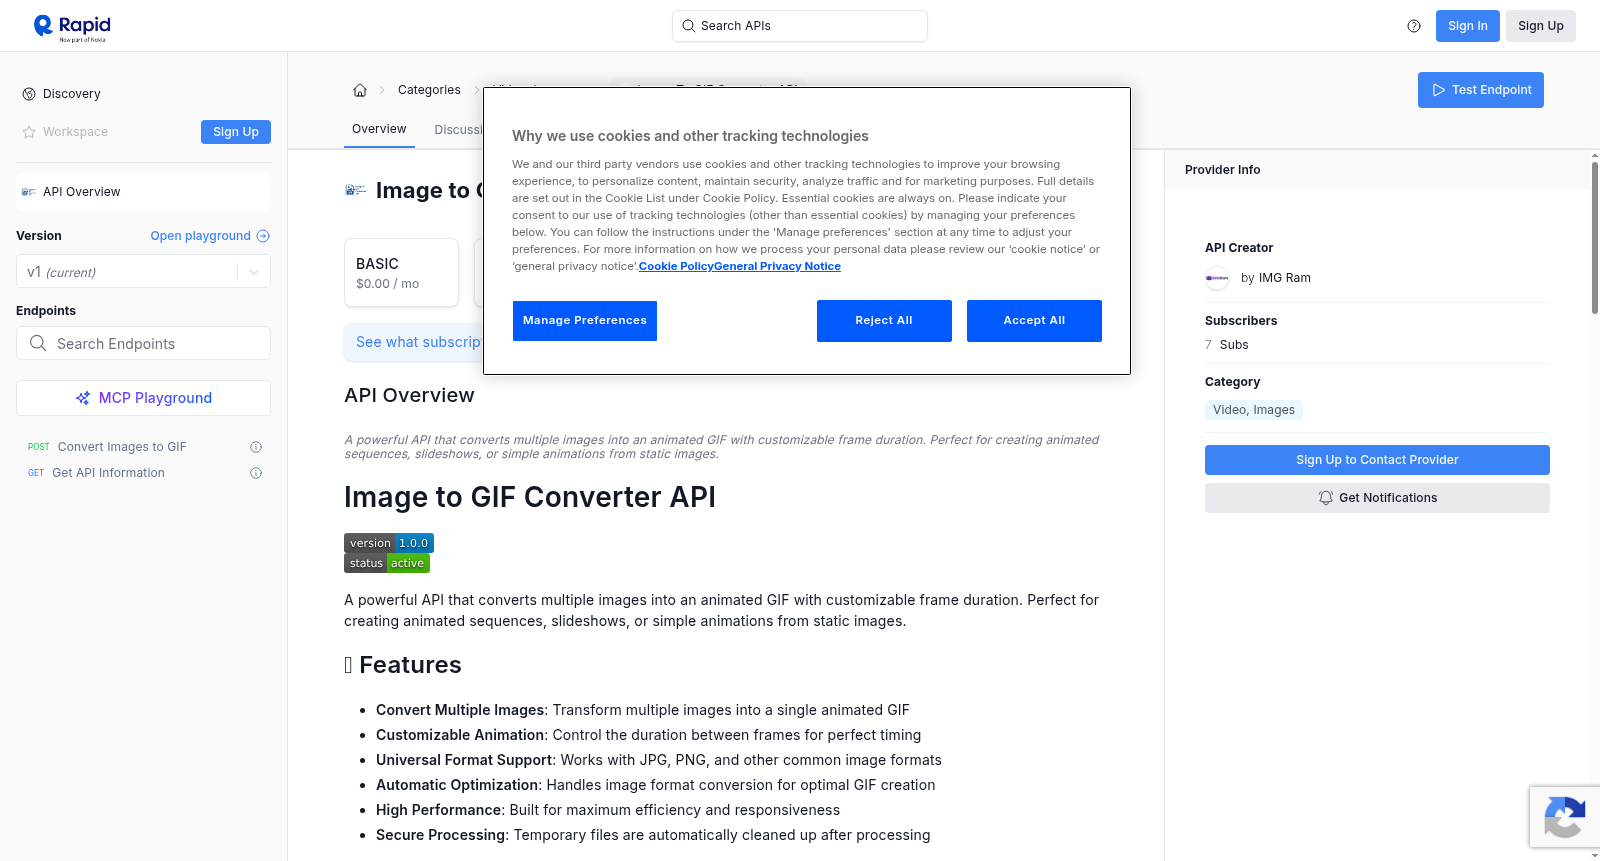1600x861 pixels.
Task: Open the MCP Playground button
Action: 143,398
